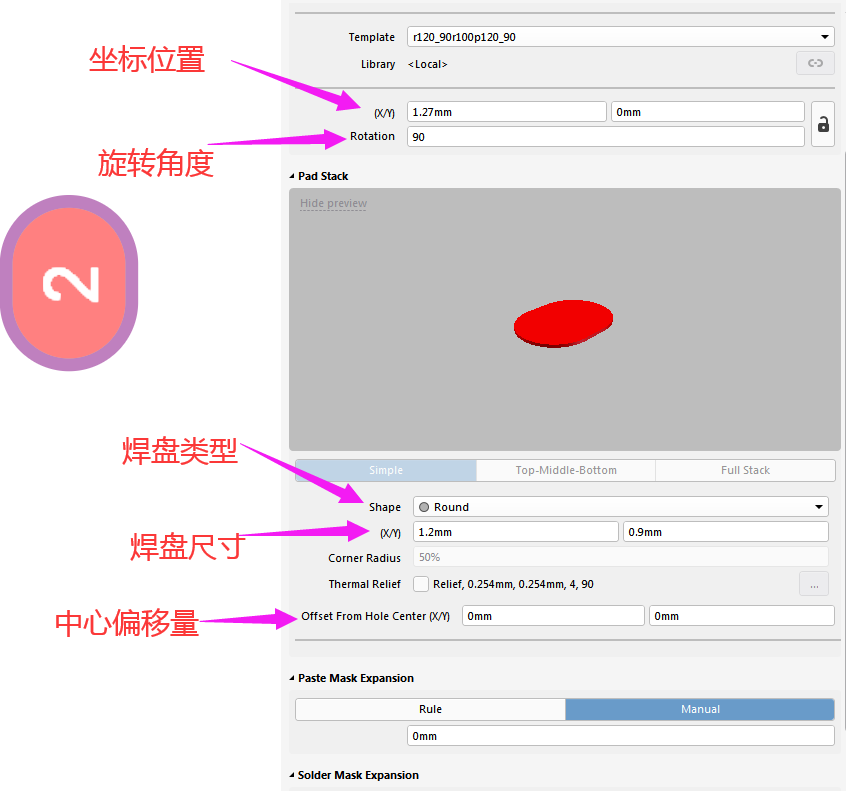Switch to the Full Stack tab
The image size is (846, 791).
(x=745, y=470)
